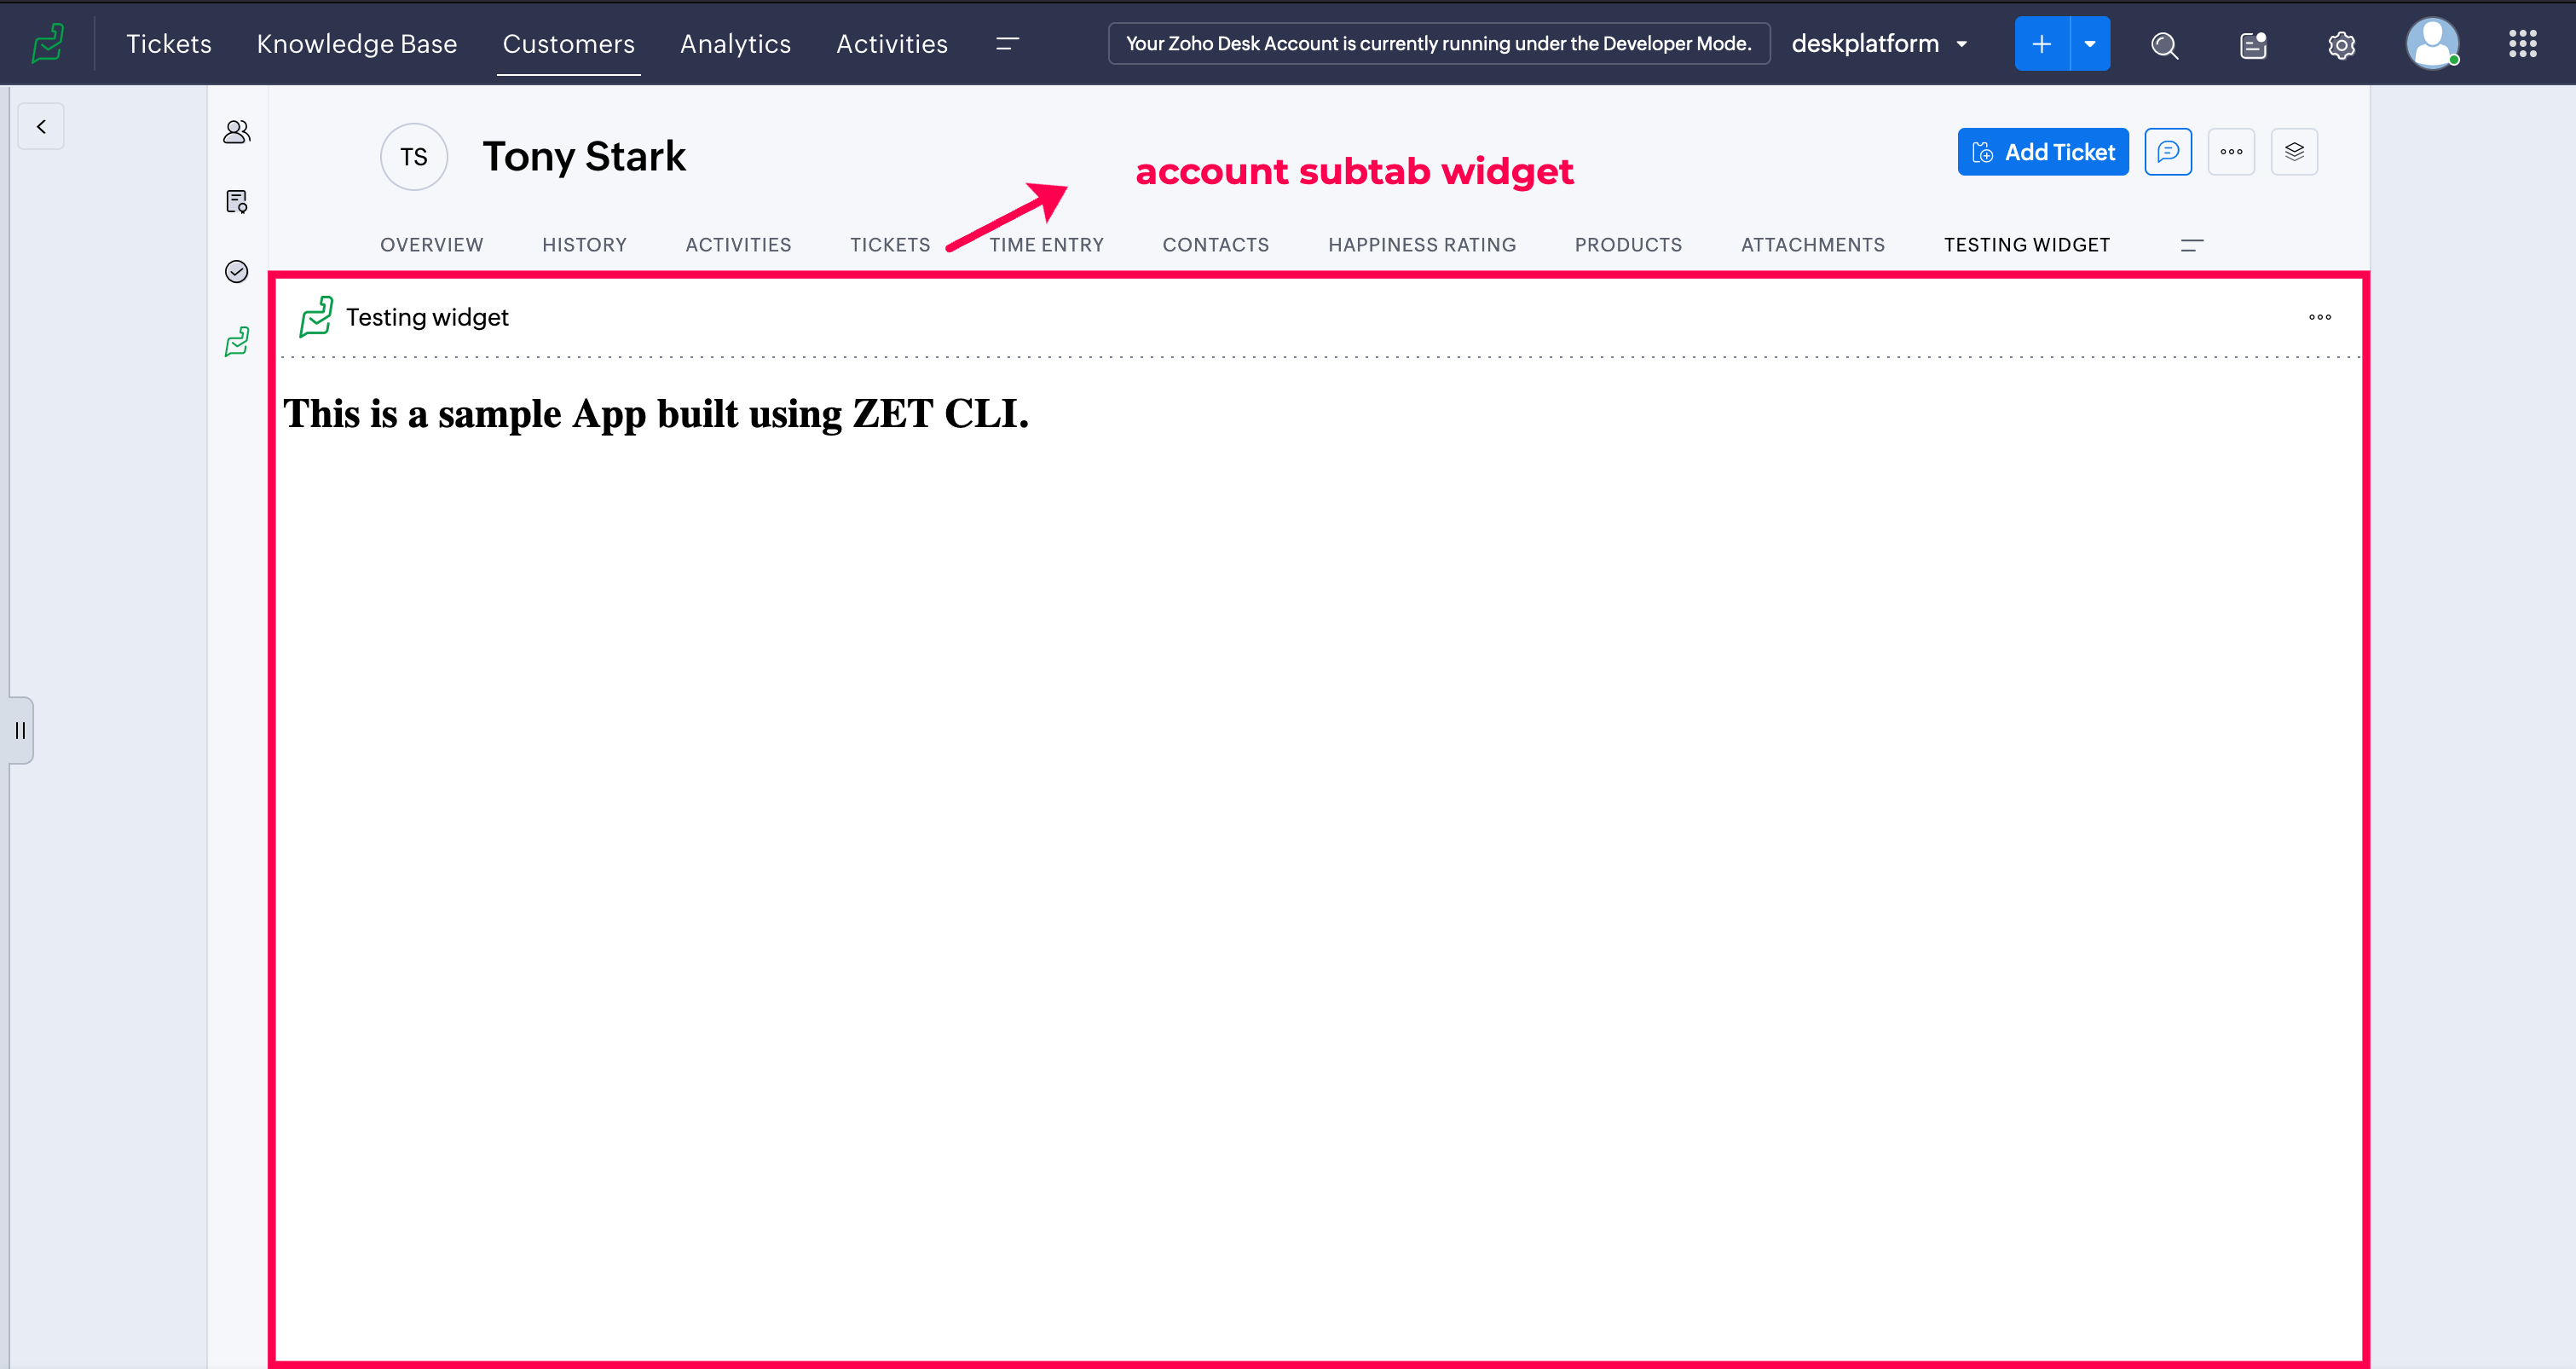Click the sample App ZET CLI heading

point(656,414)
